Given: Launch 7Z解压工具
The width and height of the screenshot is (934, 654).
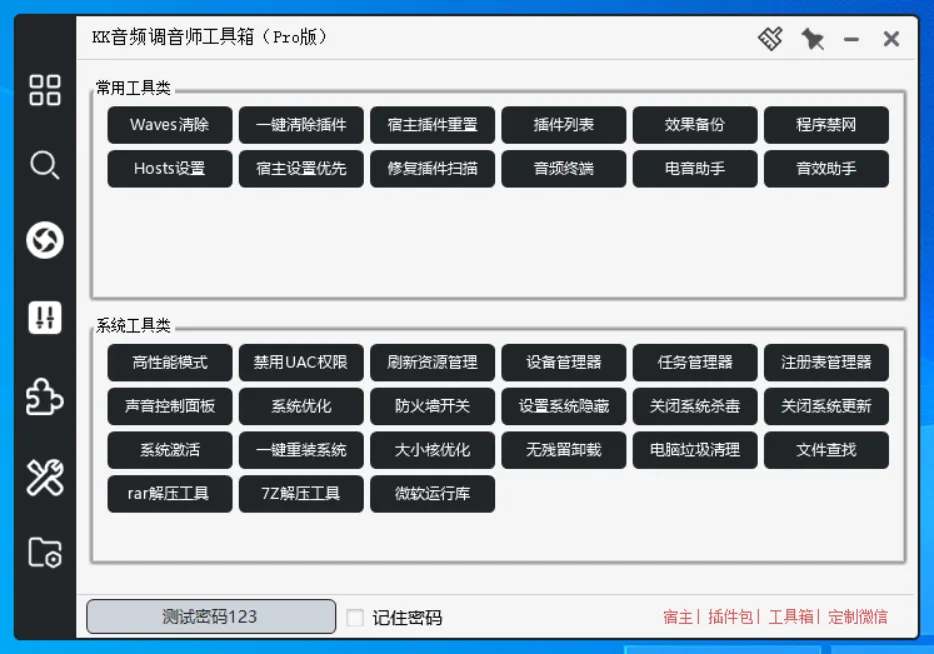Looking at the screenshot, I should 301,494.
